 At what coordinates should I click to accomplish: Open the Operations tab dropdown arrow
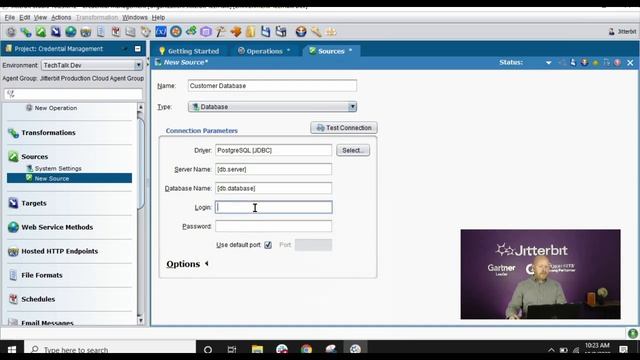point(289,51)
